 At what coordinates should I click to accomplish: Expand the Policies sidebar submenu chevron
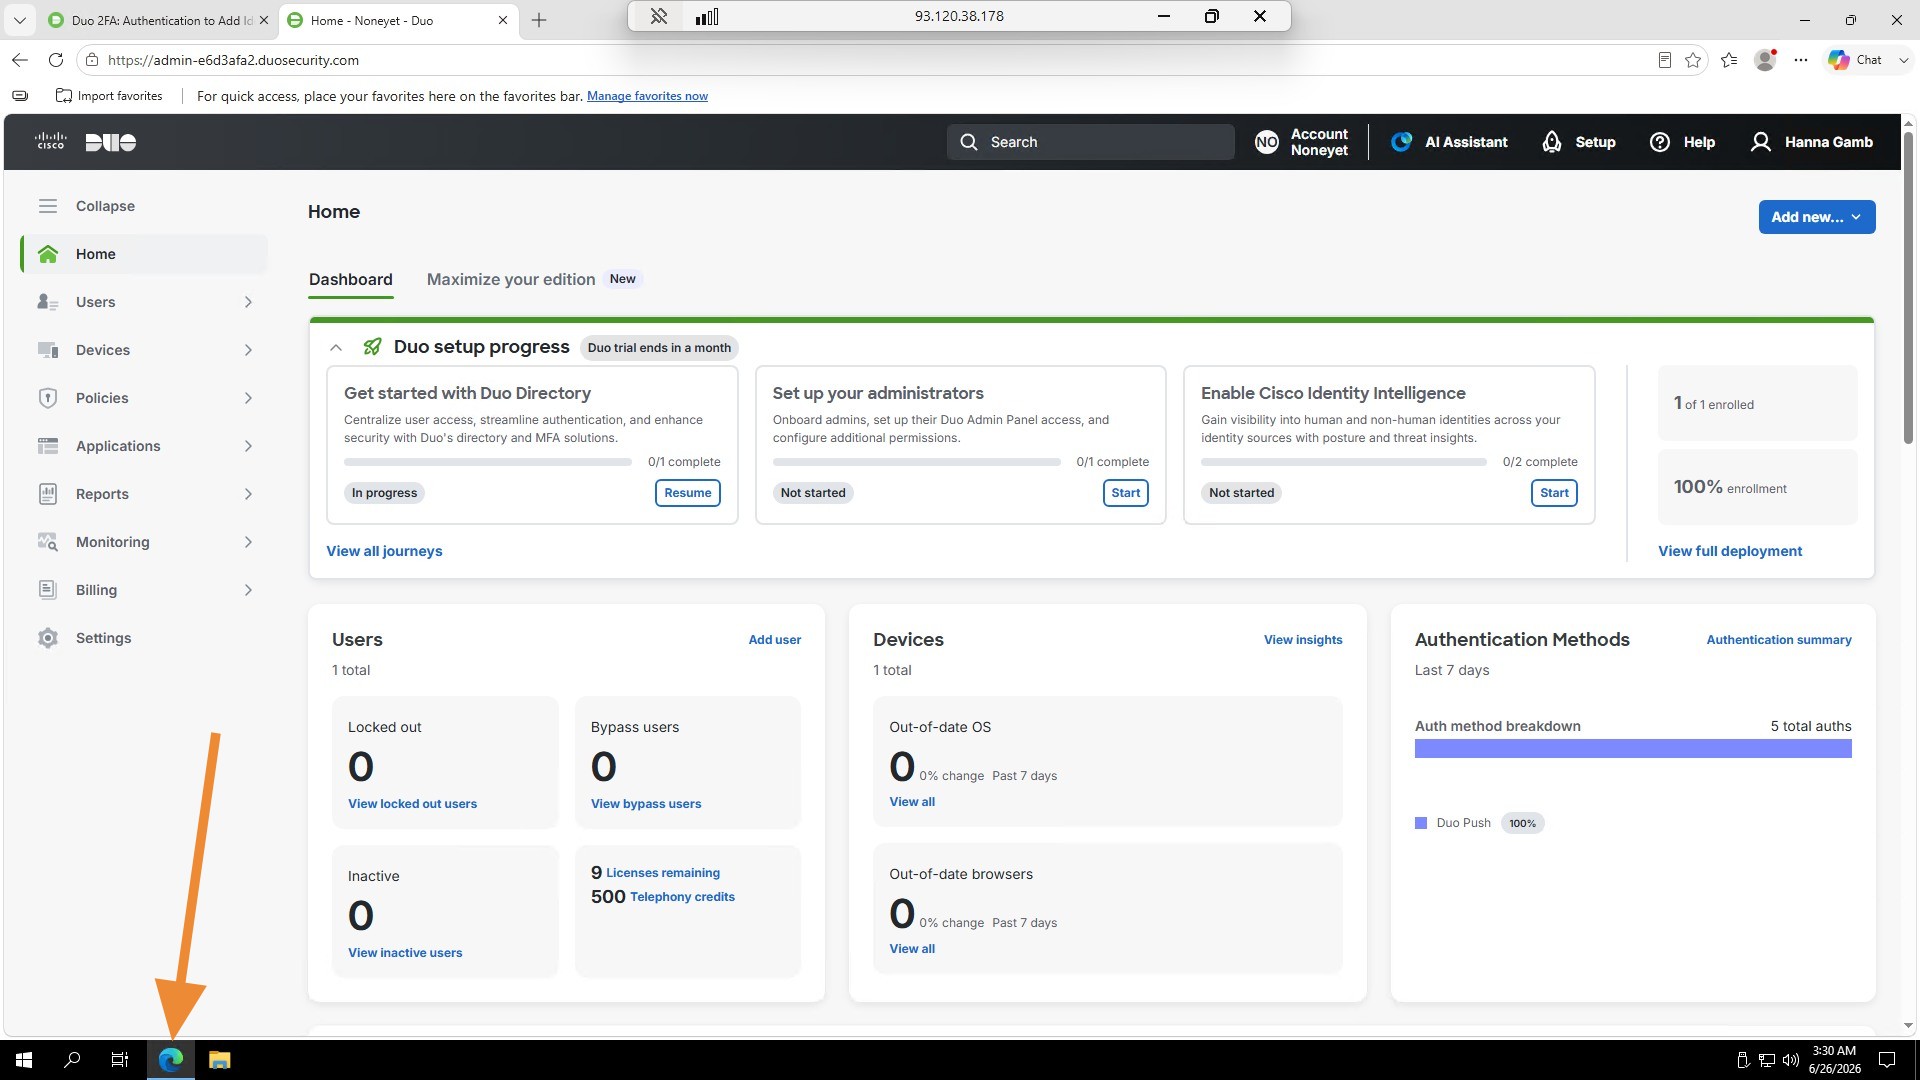(x=248, y=398)
